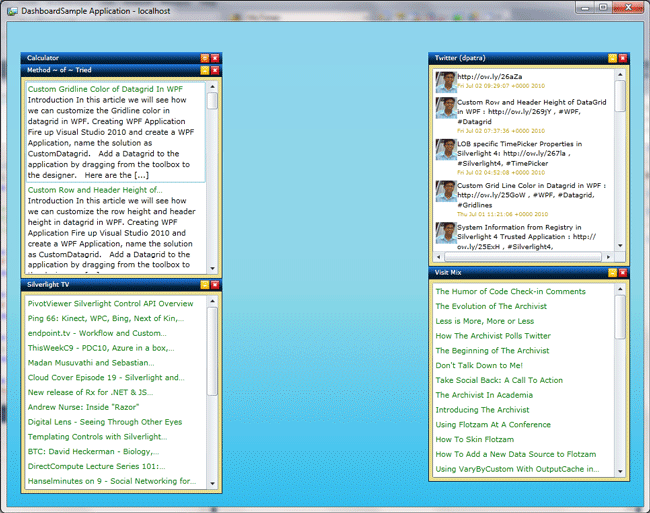Select Madan Musuvathi and Sebastian... entry
Image resolution: width=650 pixels, height=513 pixels.
(x=91, y=363)
